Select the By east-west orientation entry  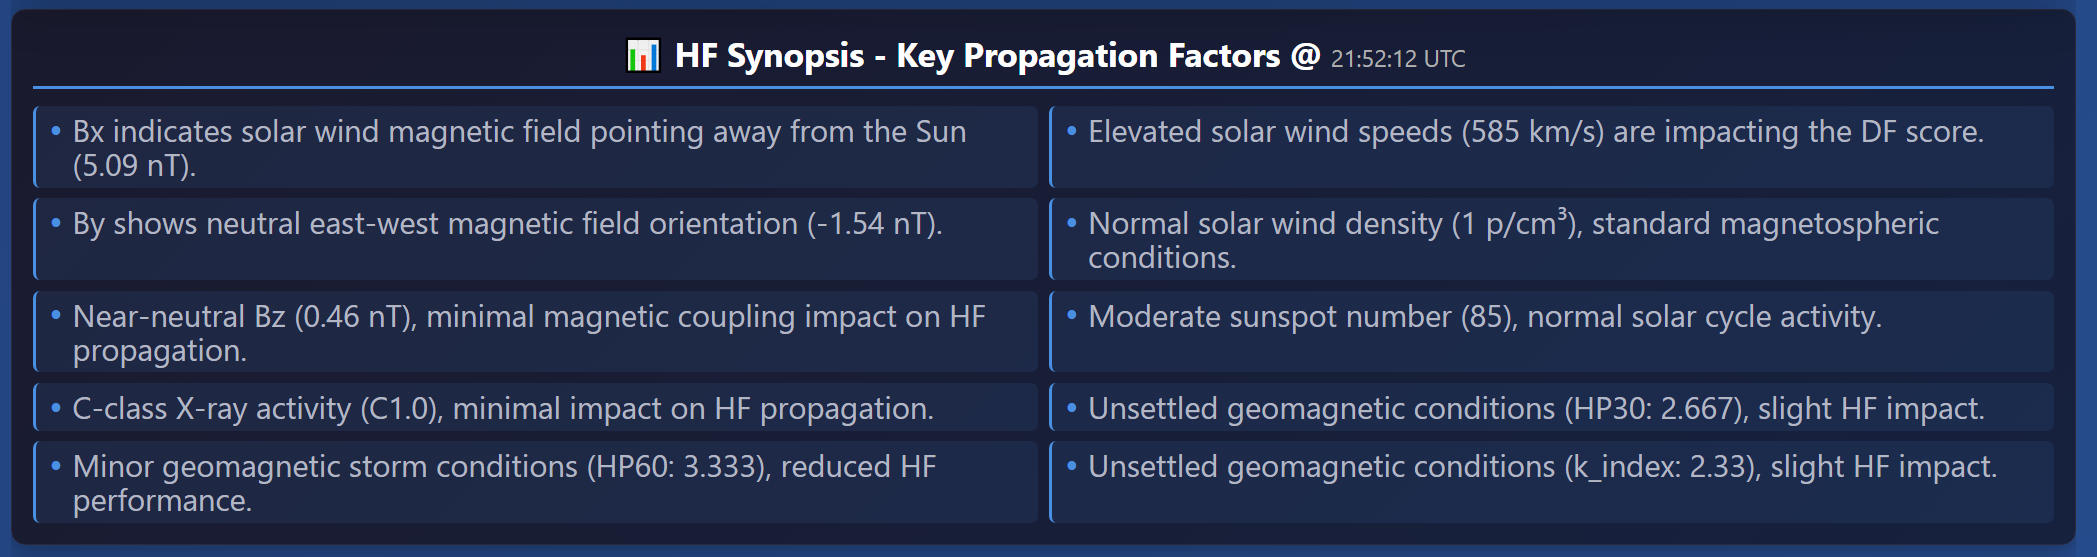[x=536, y=239]
